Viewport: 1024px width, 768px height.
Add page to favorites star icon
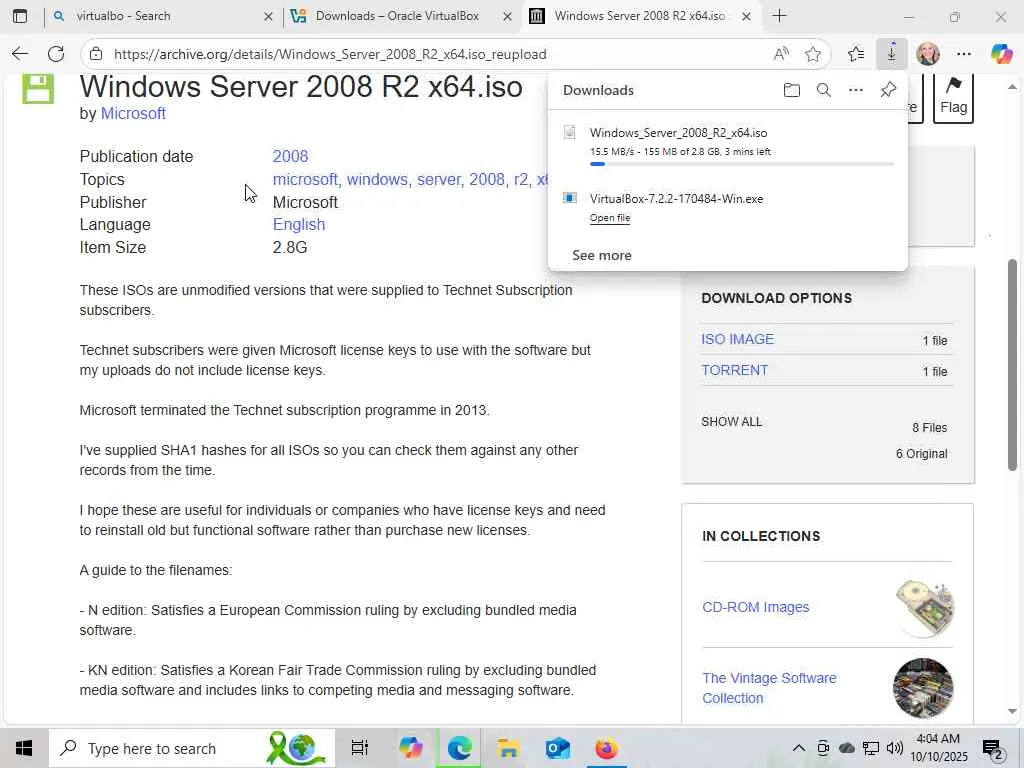click(812, 54)
